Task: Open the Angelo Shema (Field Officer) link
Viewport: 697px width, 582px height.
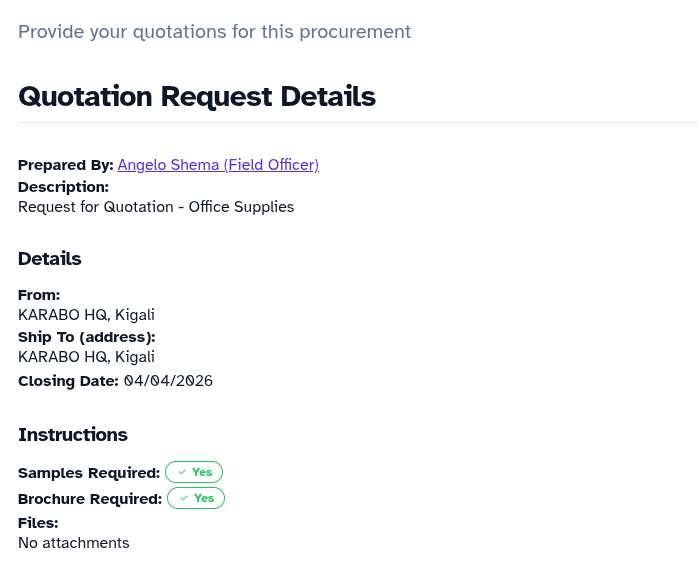Action: (x=218, y=165)
